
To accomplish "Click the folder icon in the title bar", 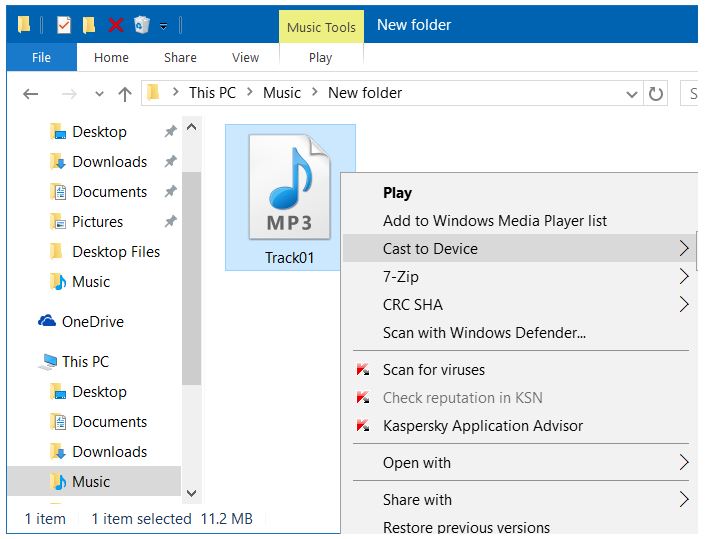I will (x=24, y=24).
